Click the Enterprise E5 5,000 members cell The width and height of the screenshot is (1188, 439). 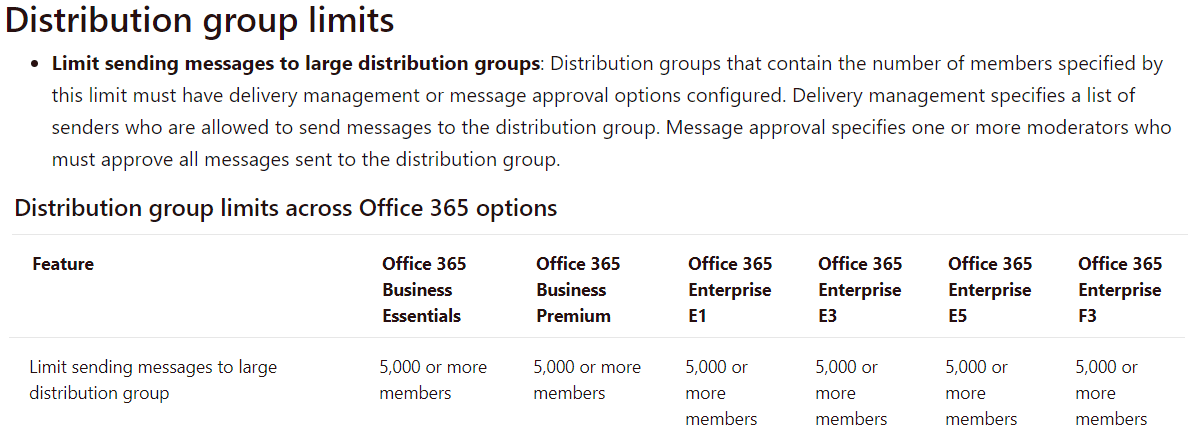[x=977, y=394]
